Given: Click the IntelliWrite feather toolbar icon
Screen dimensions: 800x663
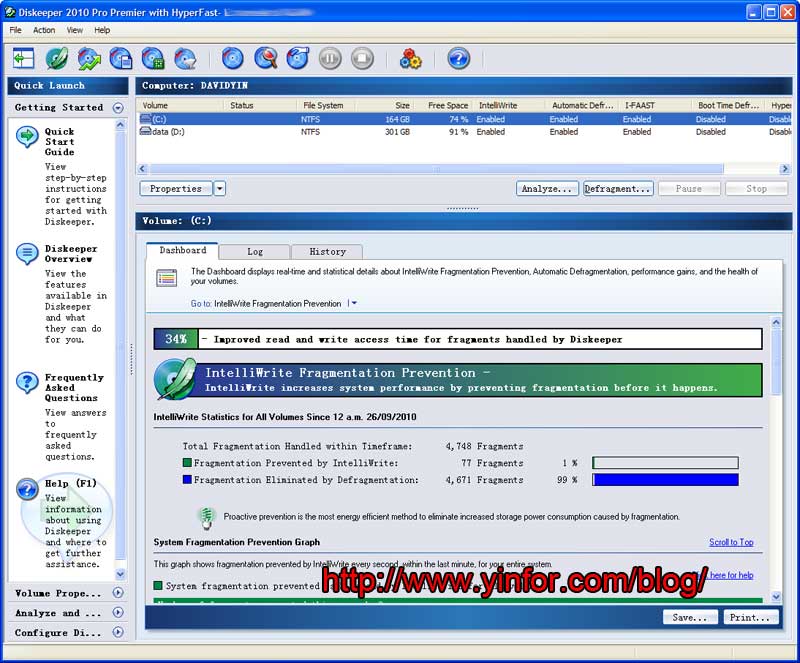Looking at the screenshot, I should pos(57,59).
